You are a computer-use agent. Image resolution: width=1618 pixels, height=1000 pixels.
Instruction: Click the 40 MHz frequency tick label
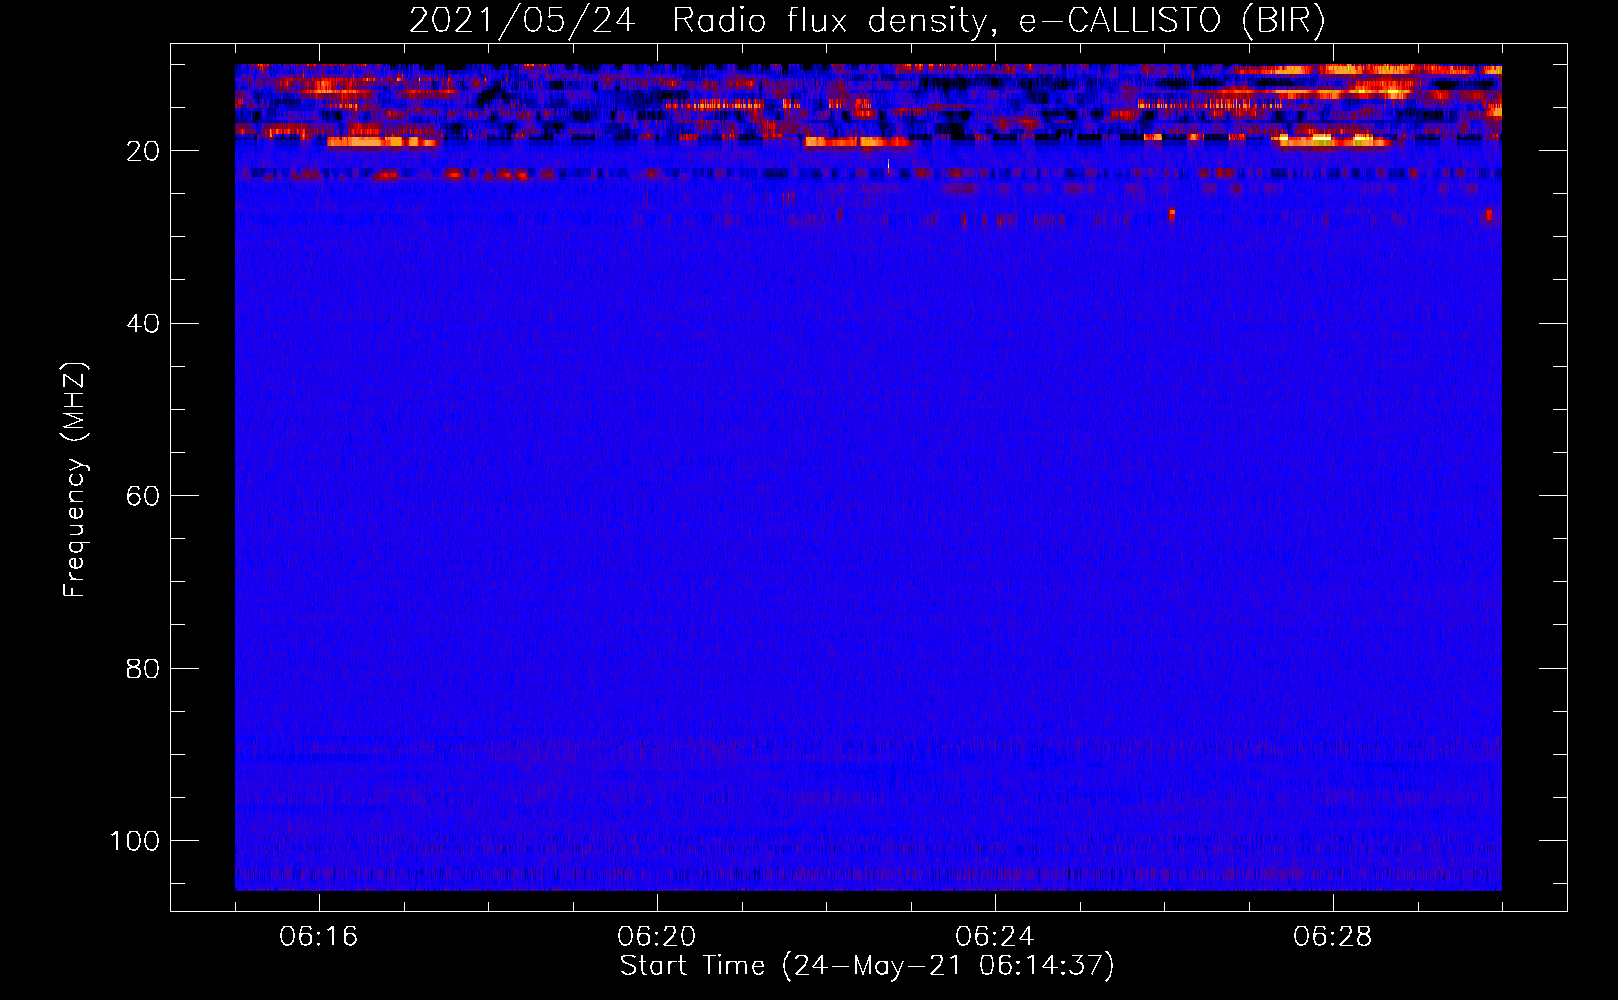pos(143,324)
